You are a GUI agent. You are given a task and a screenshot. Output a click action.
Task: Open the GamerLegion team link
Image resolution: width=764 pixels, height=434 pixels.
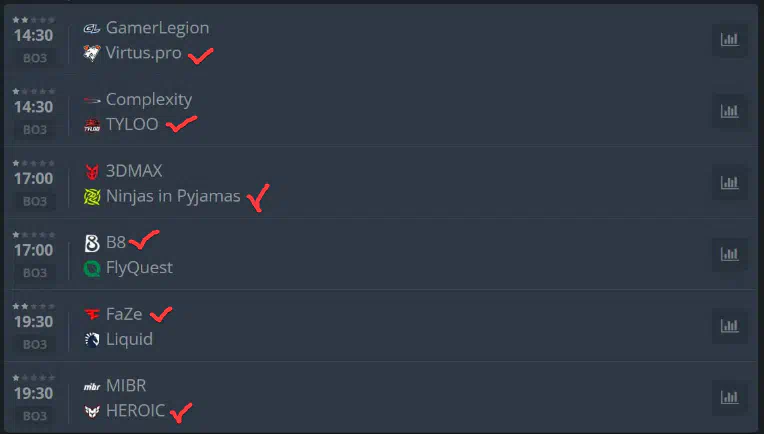[157, 28]
